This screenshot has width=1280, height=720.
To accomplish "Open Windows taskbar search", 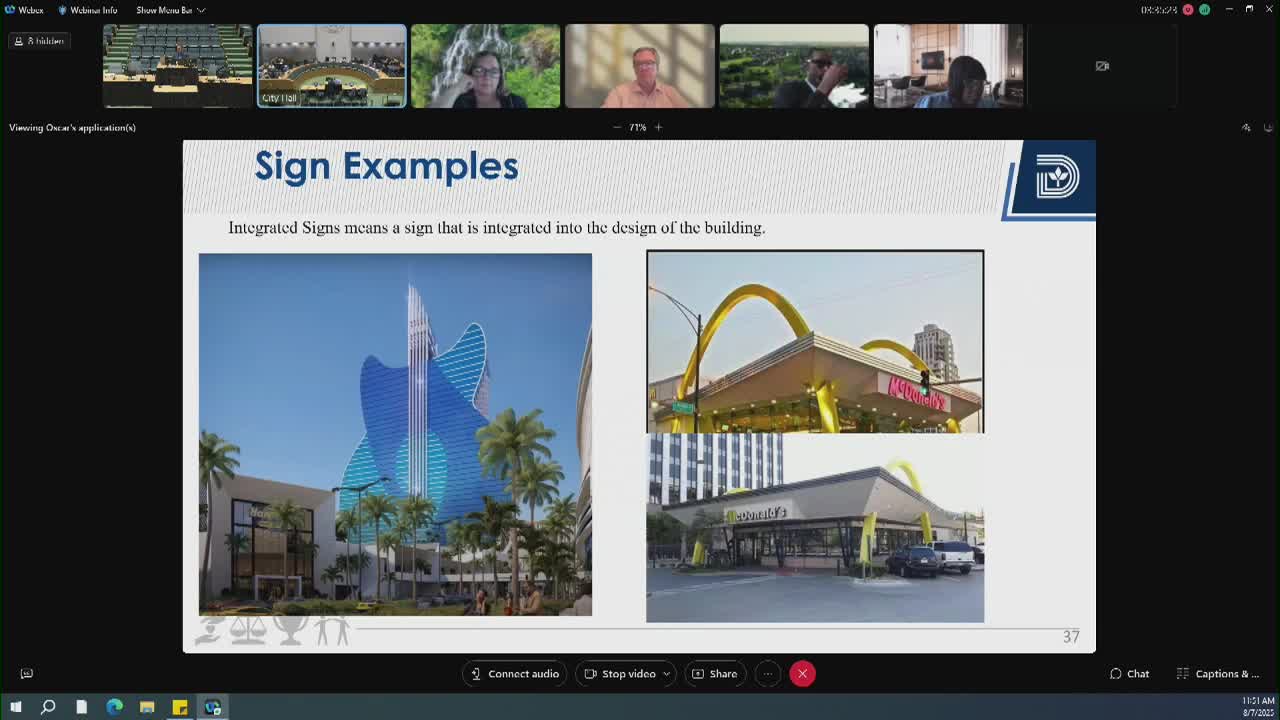I will pyautogui.click(x=48, y=707).
